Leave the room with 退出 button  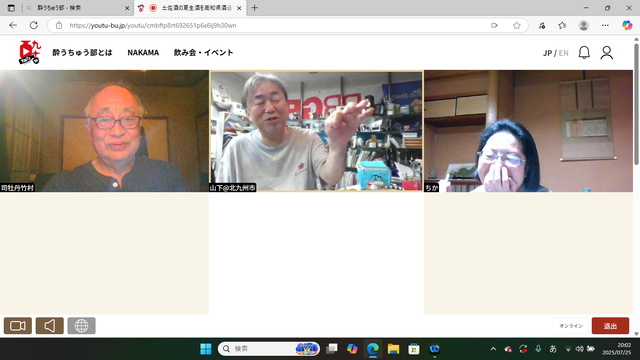tap(610, 326)
